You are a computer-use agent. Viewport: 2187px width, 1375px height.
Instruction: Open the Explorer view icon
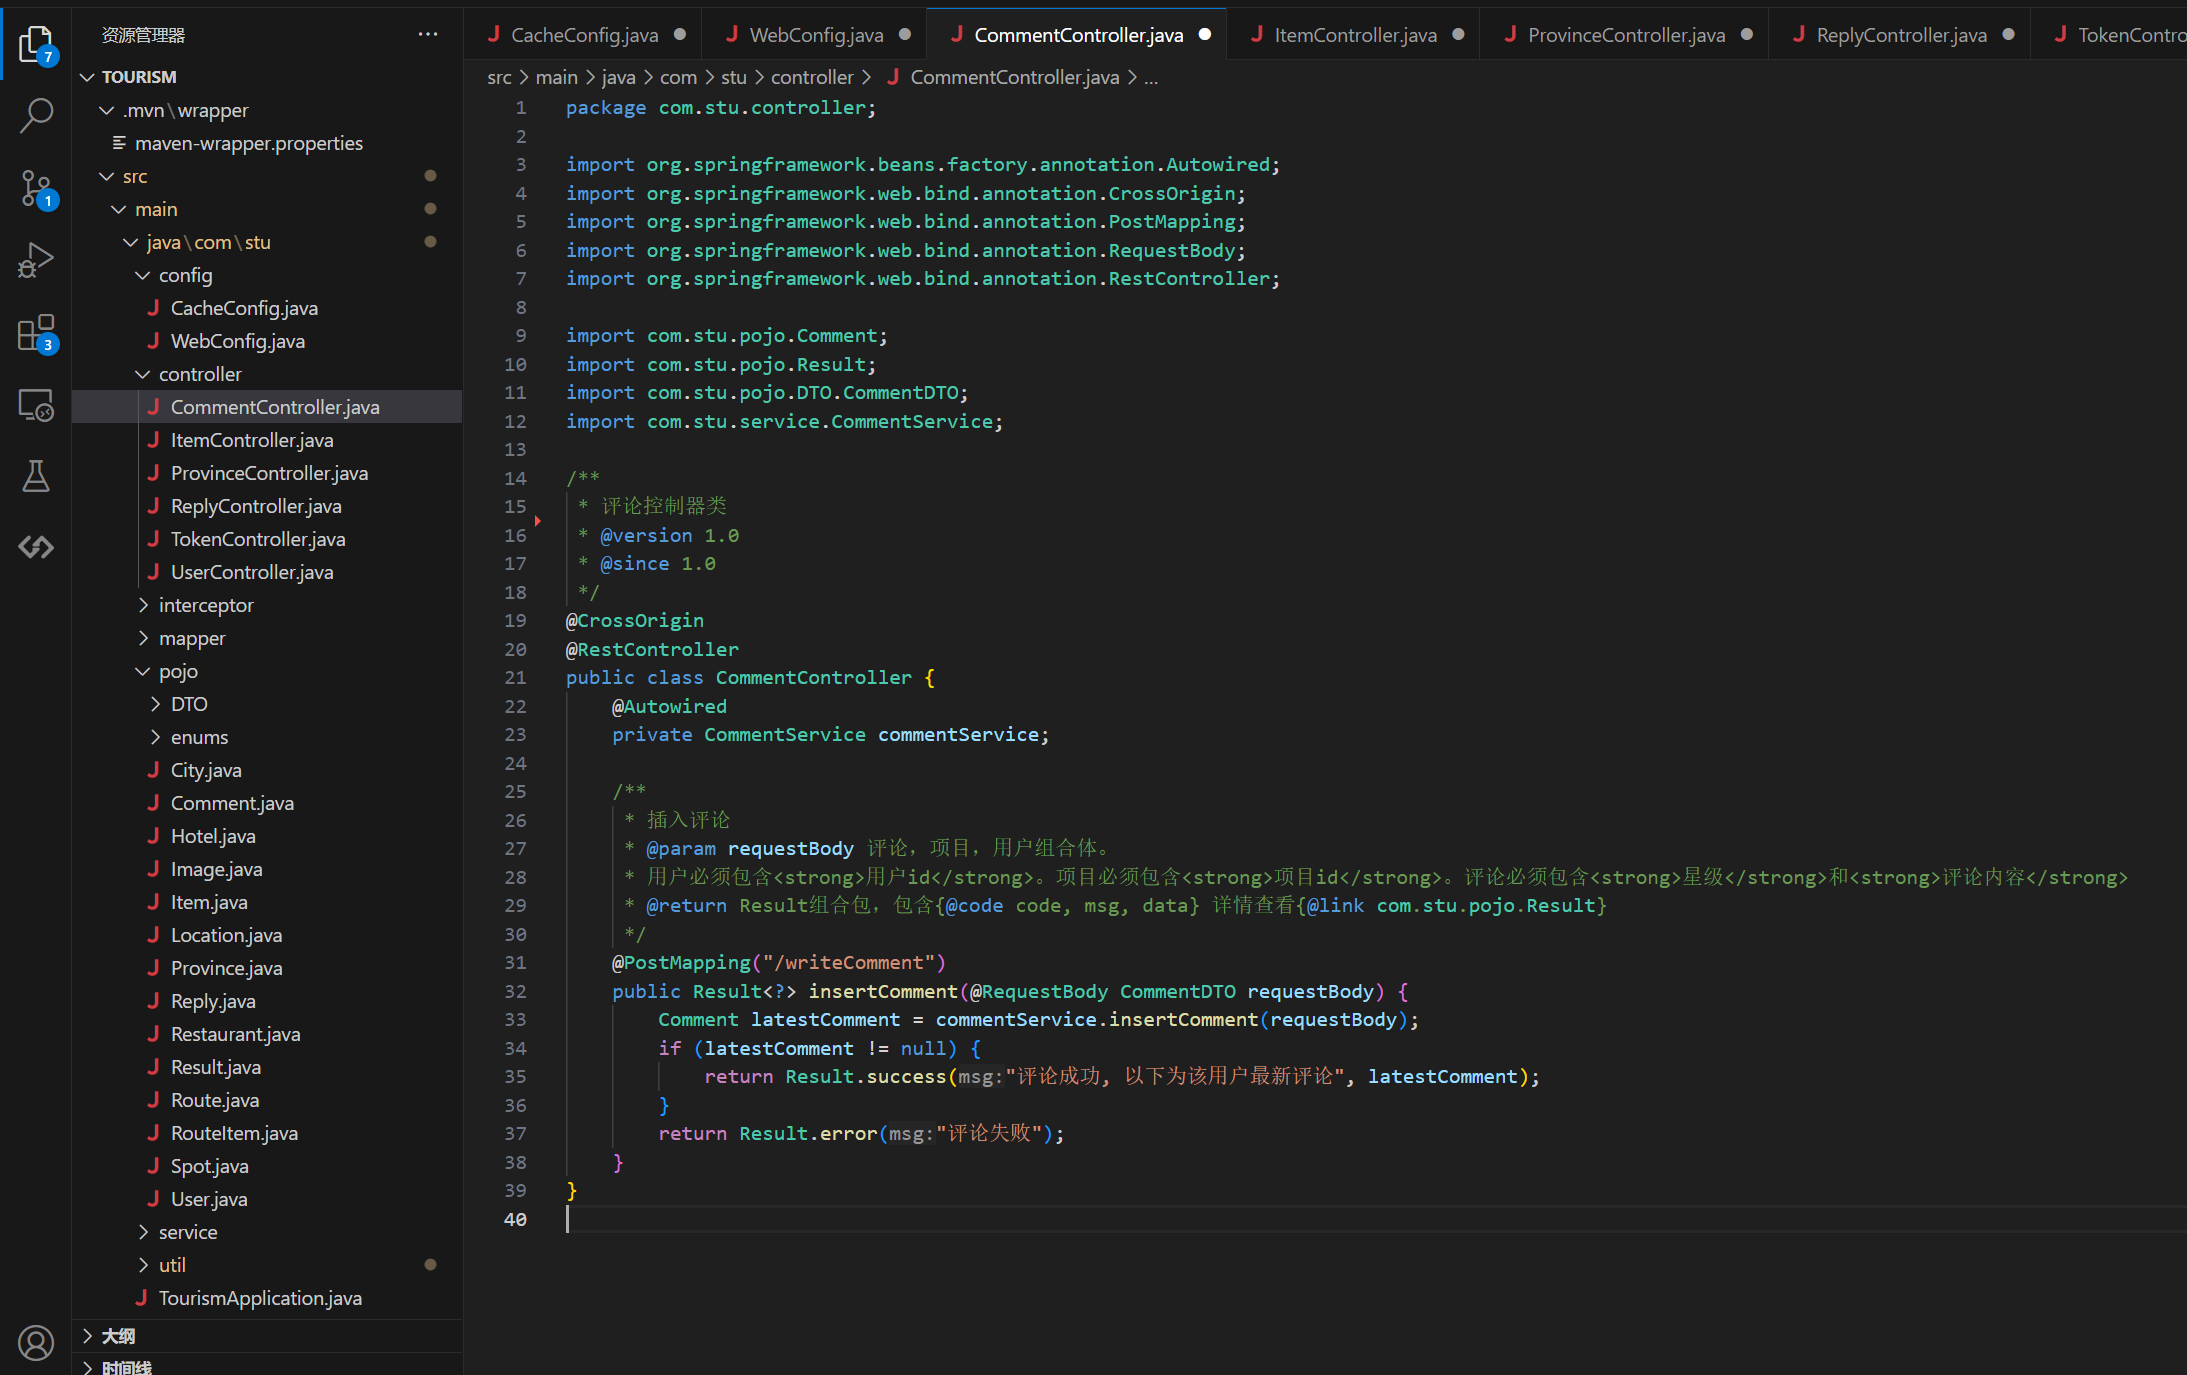coord(36,44)
